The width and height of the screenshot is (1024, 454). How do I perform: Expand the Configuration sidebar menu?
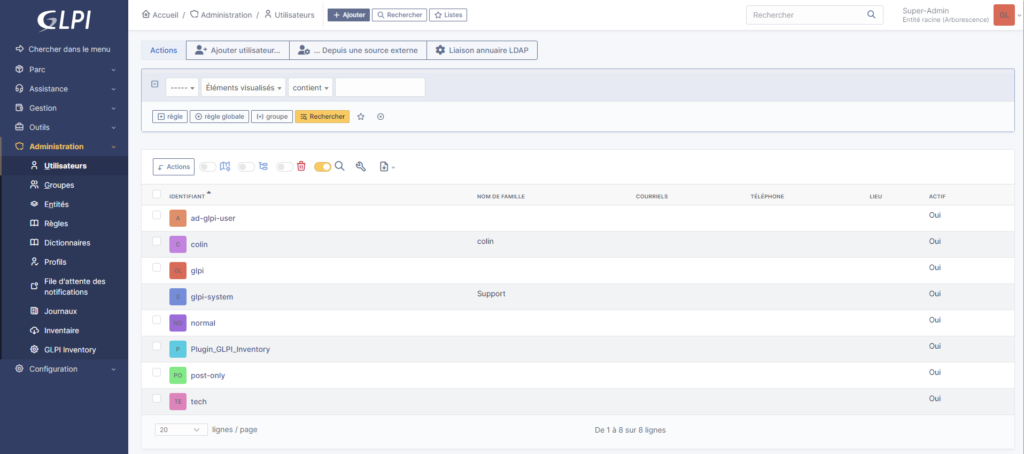(x=64, y=369)
